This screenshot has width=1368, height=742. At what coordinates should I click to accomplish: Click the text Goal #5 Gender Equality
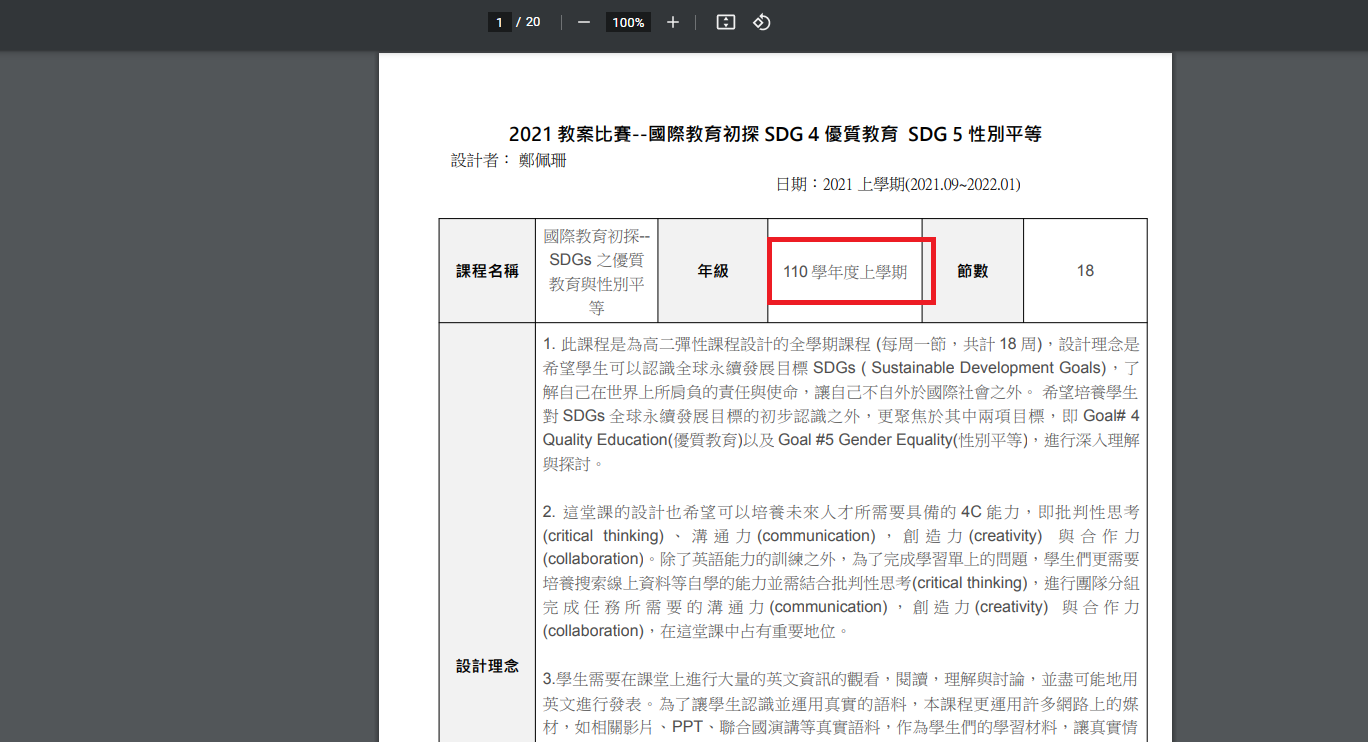[x=864, y=440]
